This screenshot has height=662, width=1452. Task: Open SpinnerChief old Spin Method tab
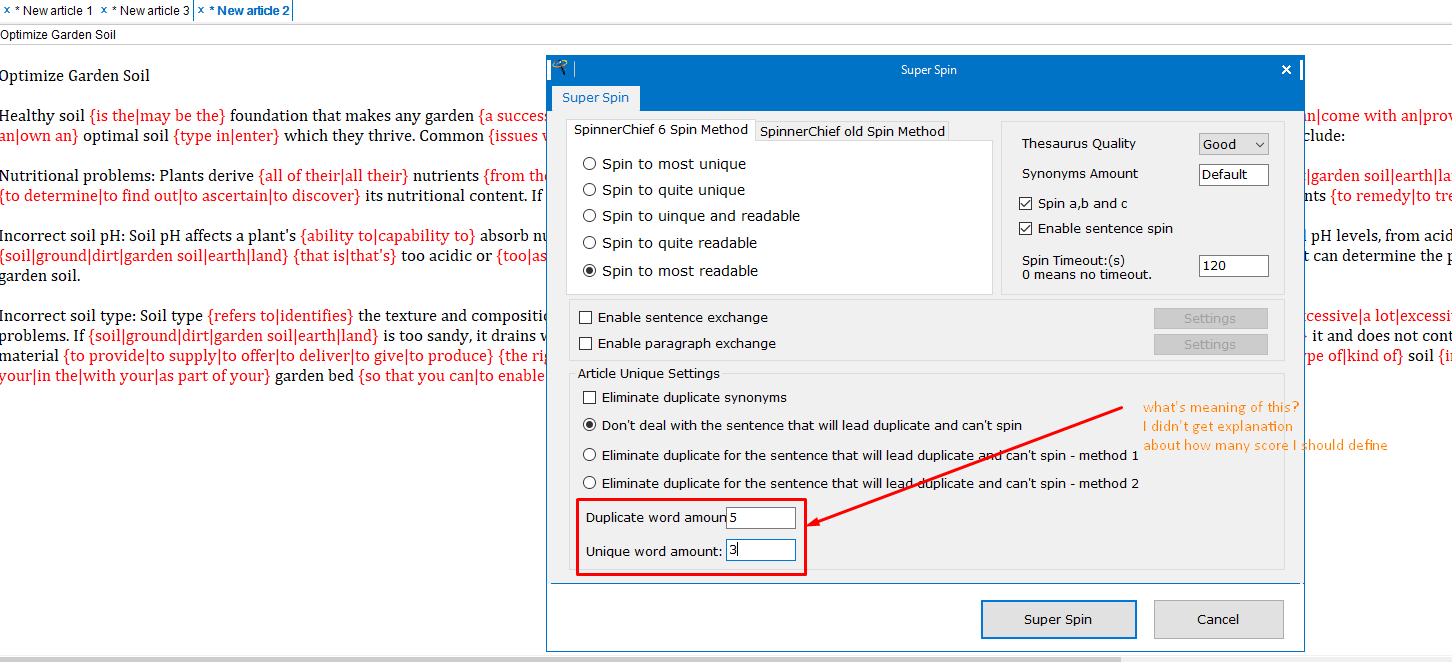(x=852, y=131)
